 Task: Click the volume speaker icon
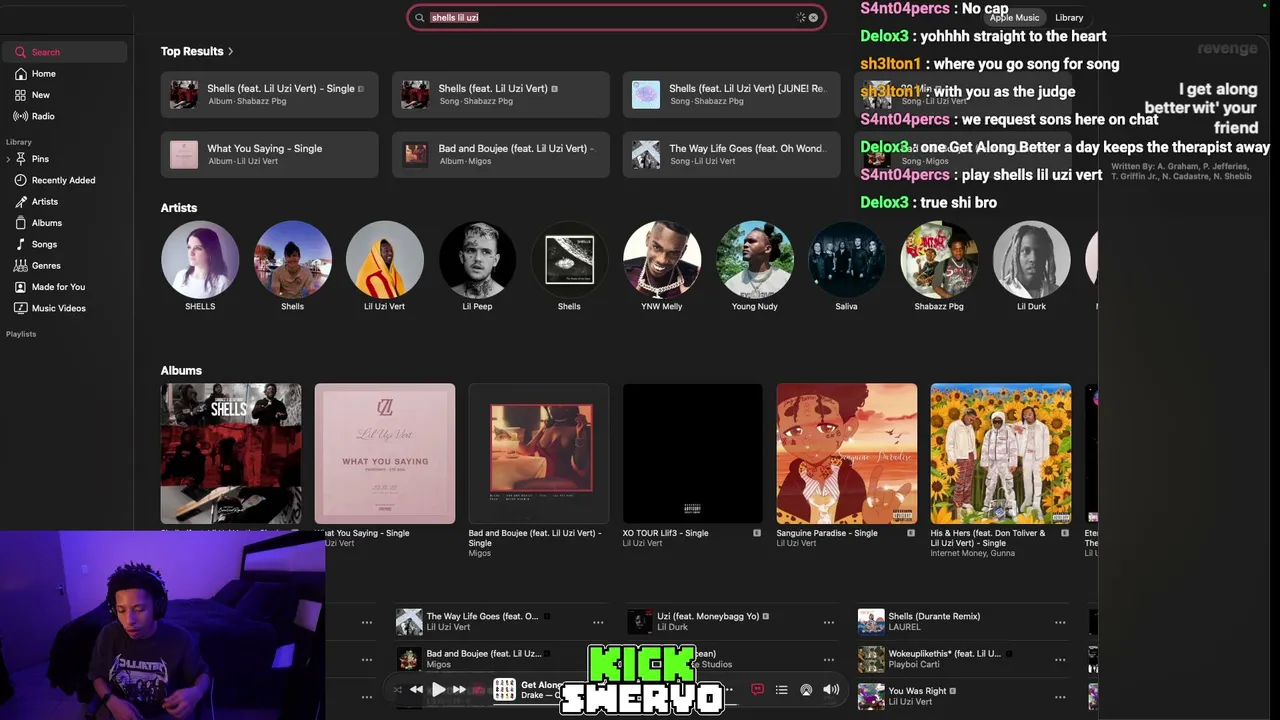(831, 689)
